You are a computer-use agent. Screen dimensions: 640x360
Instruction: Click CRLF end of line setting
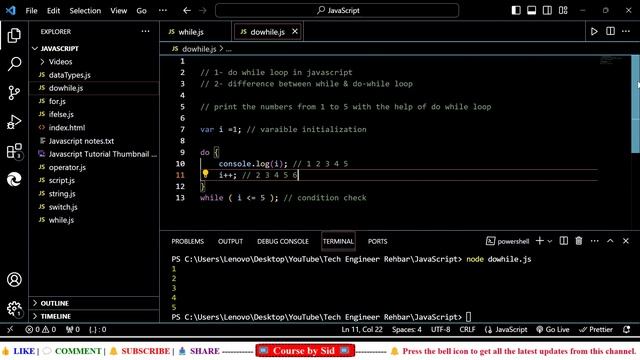tap(467, 329)
